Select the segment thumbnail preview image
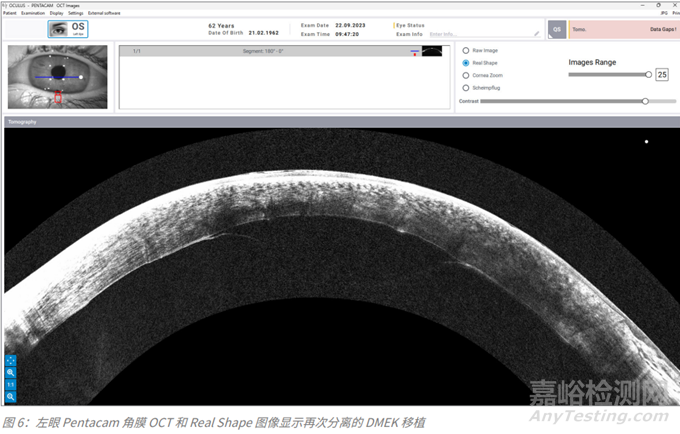The width and height of the screenshot is (680, 434). [431, 50]
